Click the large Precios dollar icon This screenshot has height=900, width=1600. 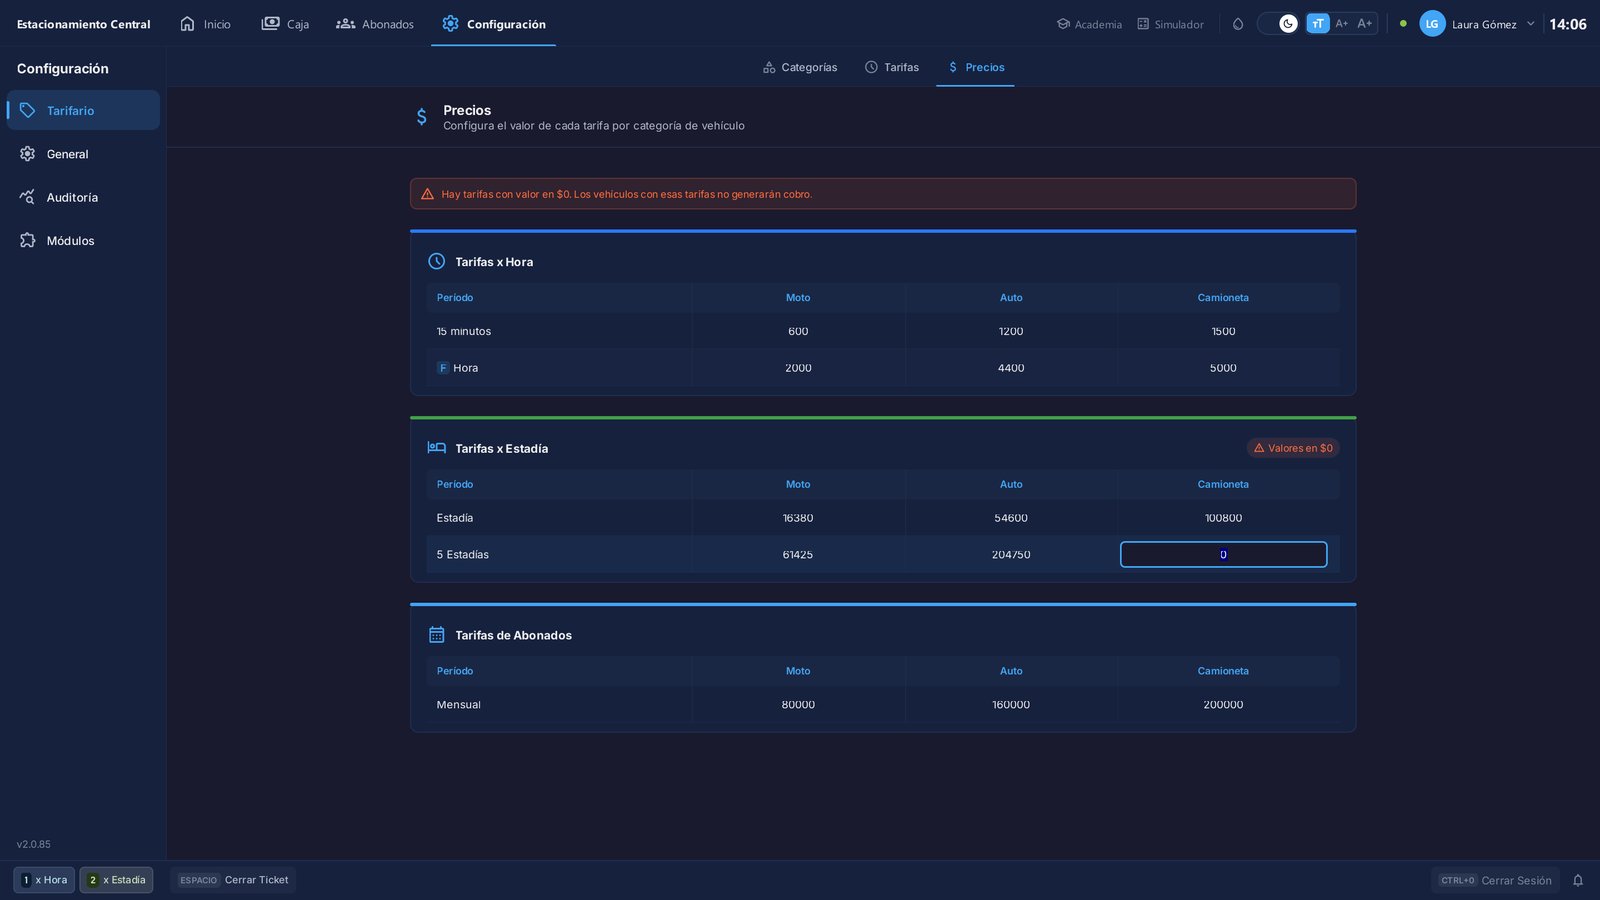[422, 117]
